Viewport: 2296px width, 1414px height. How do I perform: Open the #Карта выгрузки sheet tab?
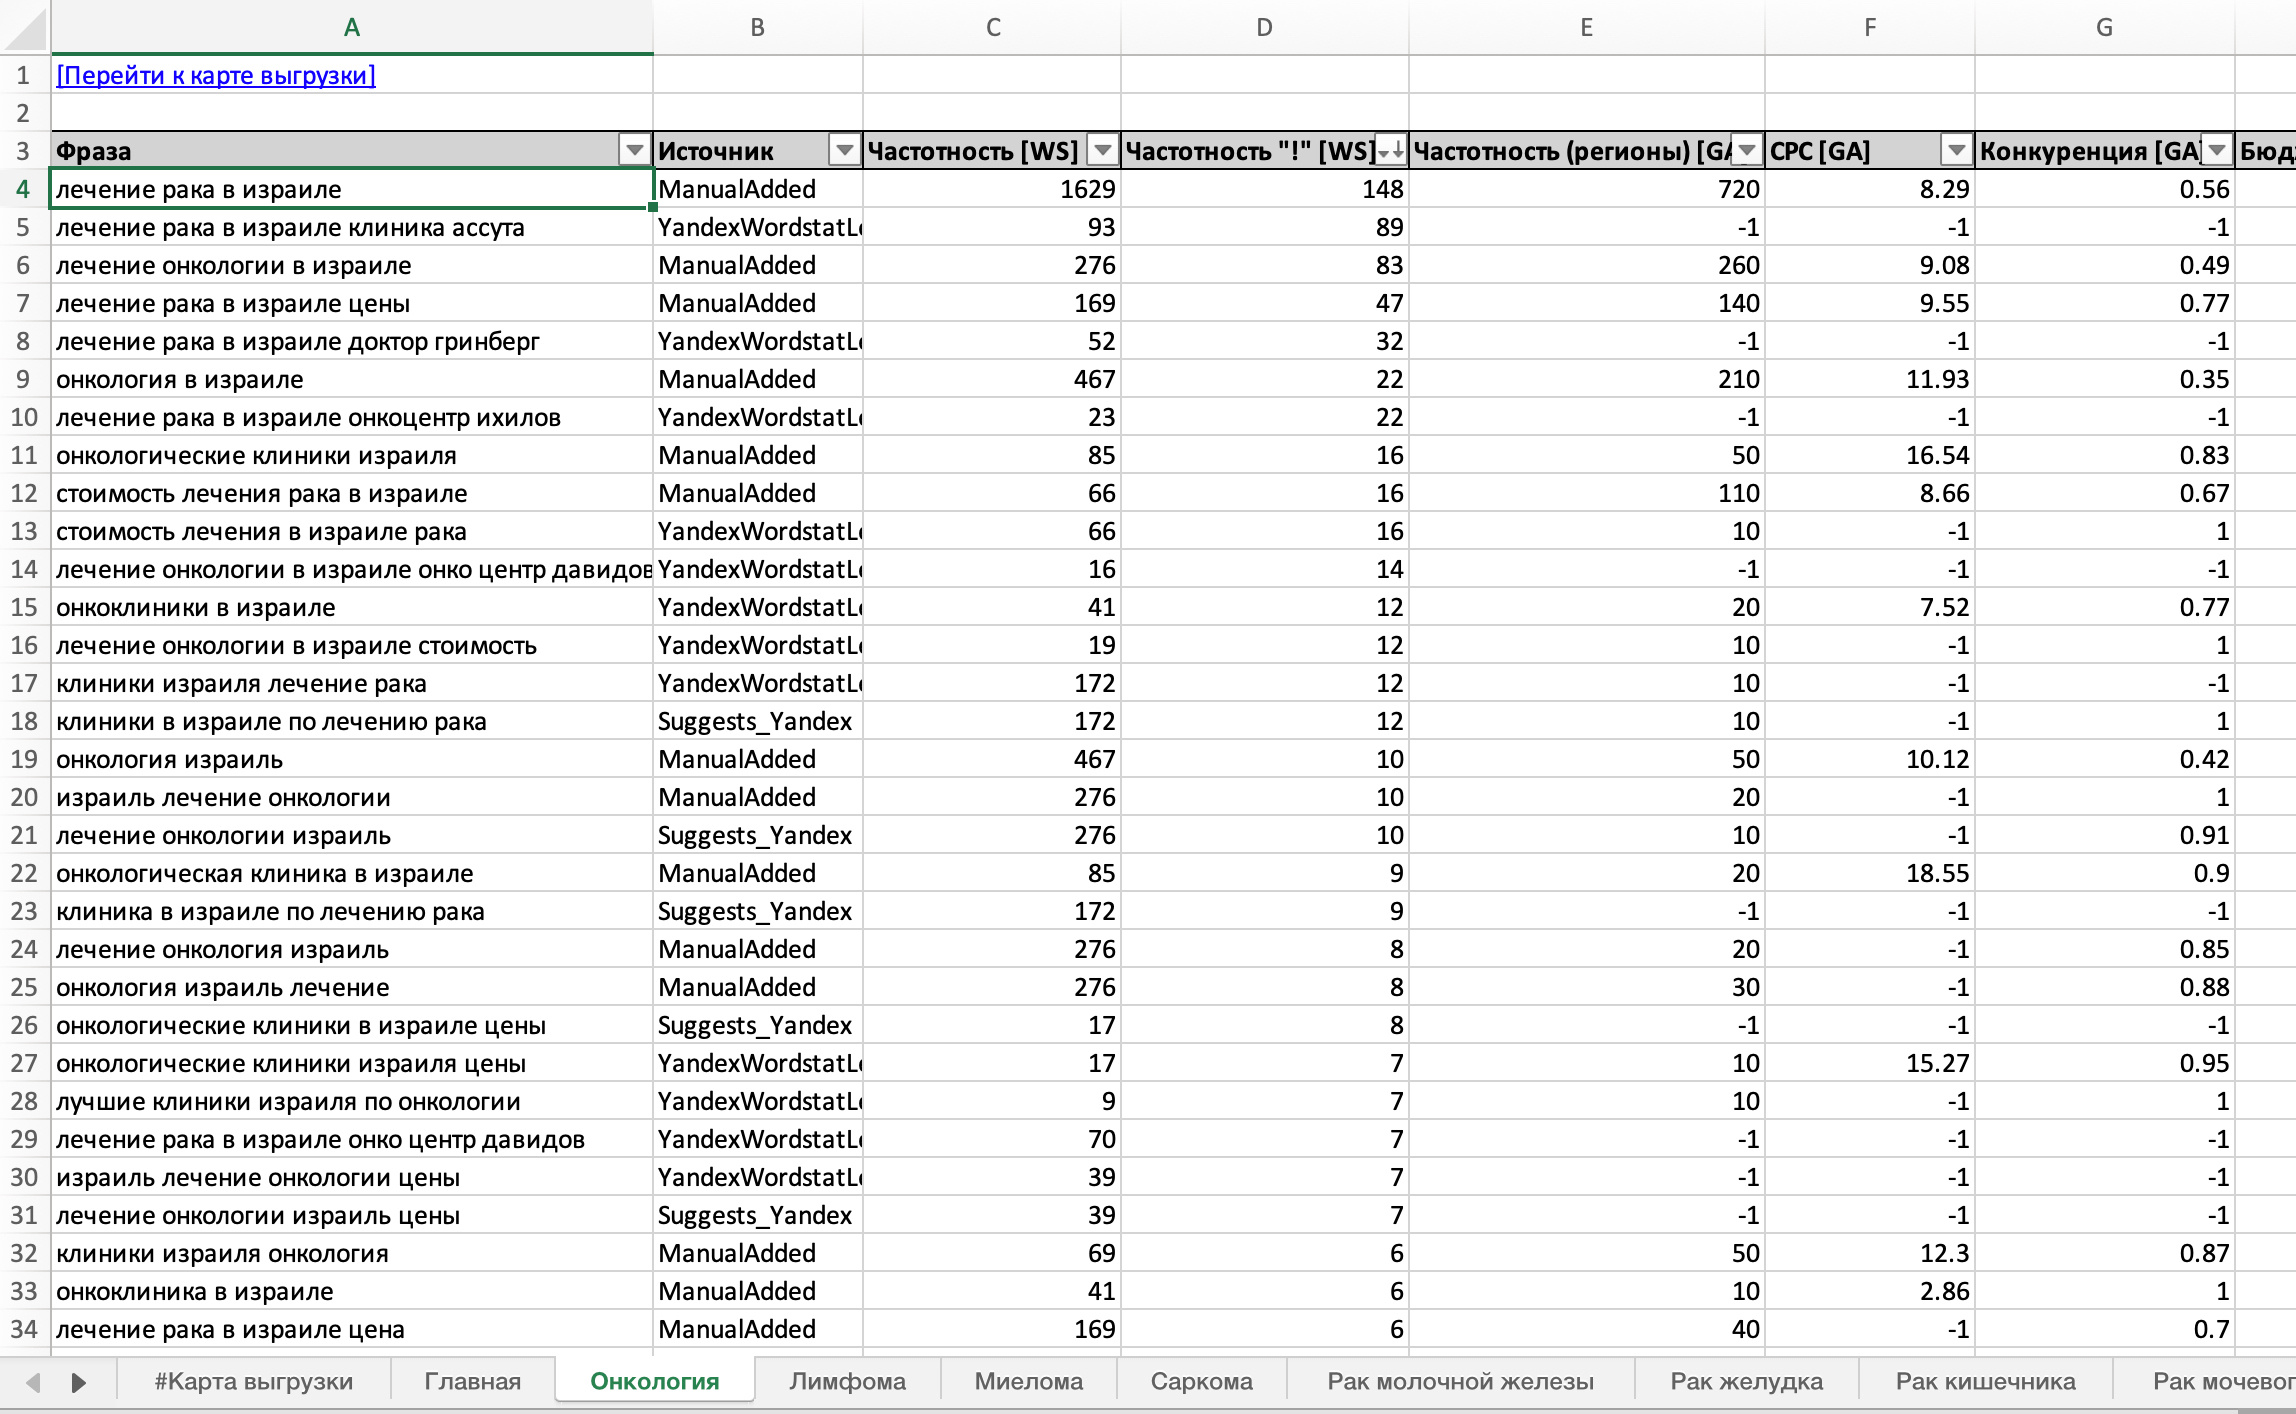[x=253, y=1381]
